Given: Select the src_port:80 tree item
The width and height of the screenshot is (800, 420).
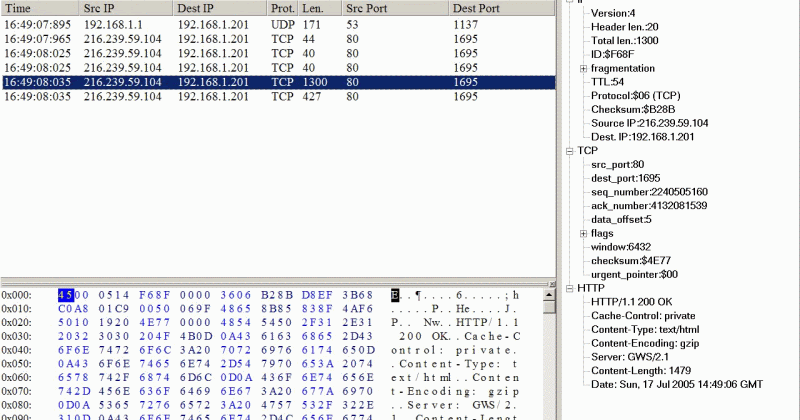Looking at the screenshot, I should tap(617, 165).
